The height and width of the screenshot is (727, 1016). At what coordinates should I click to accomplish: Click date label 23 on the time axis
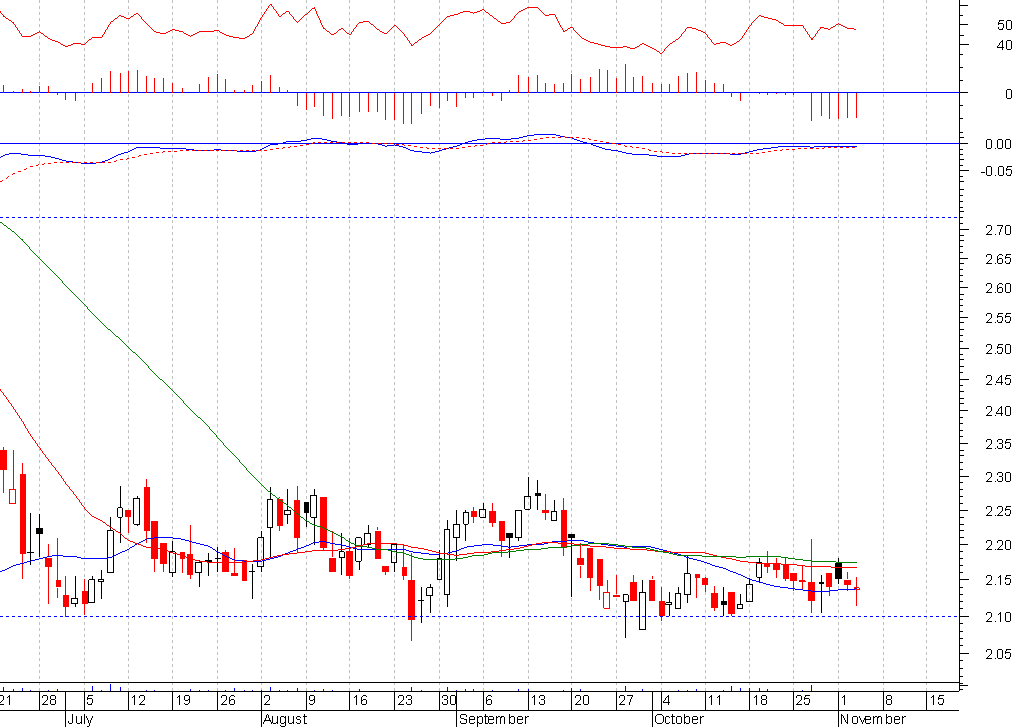[x=404, y=700]
